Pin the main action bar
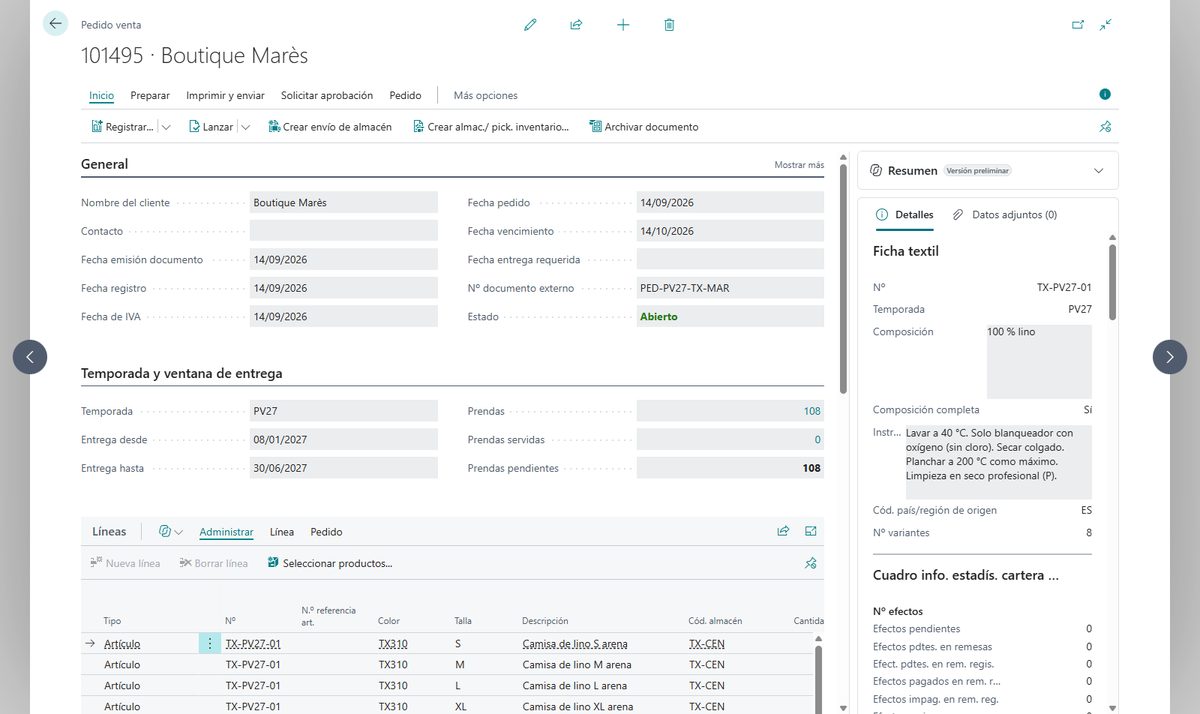1200x714 pixels. [x=1105, y=127]
